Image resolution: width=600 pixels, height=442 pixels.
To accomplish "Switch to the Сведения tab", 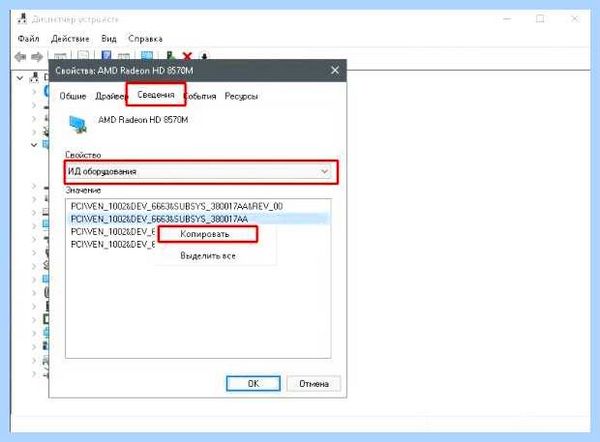I will click(156, 95).
